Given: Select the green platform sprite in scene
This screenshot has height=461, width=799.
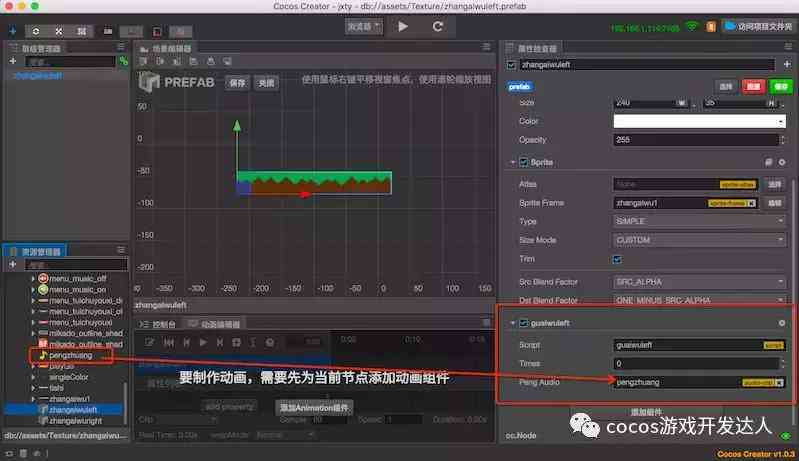Looking at the screenshot, I should tap(314, 182).
